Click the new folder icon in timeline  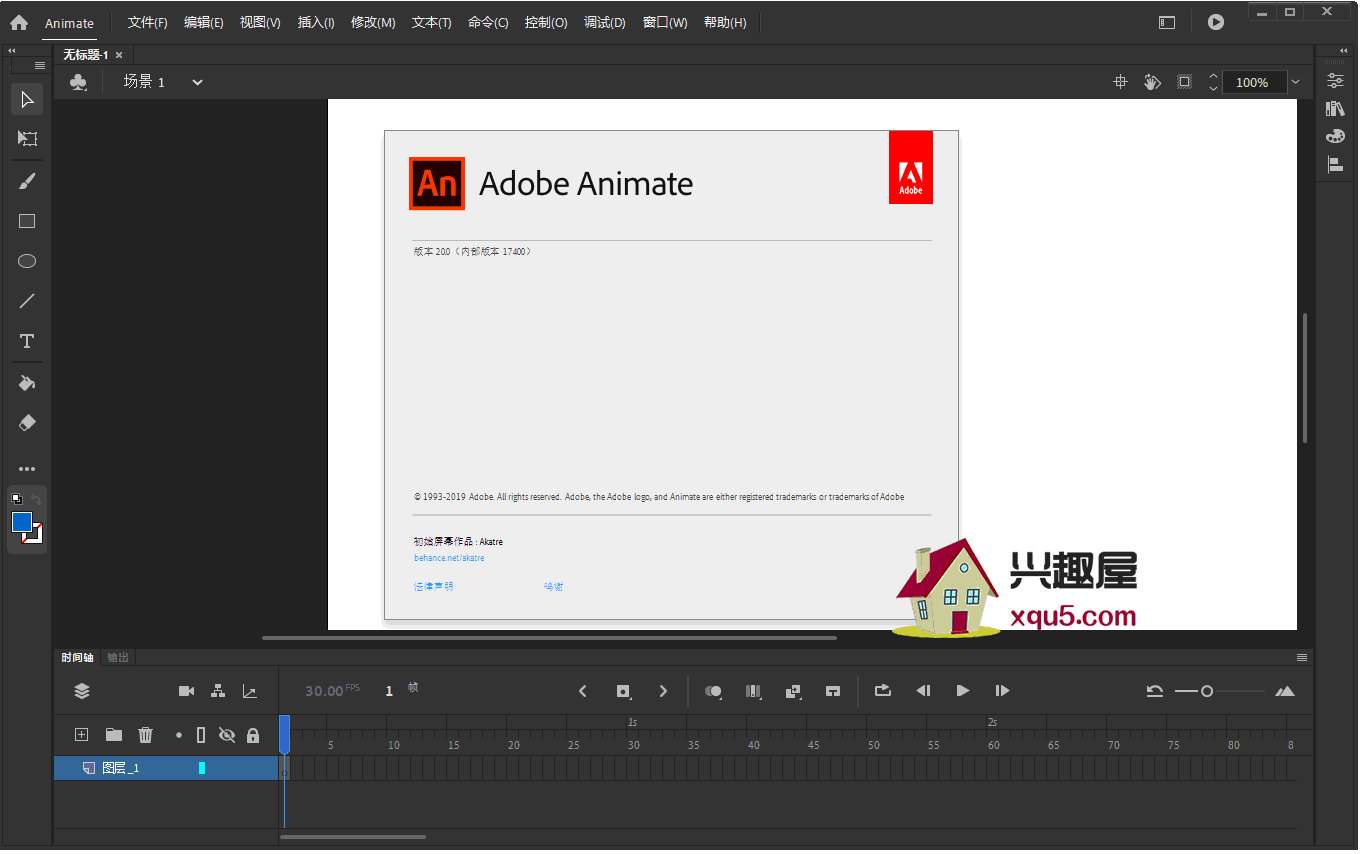tap(114, 735)
